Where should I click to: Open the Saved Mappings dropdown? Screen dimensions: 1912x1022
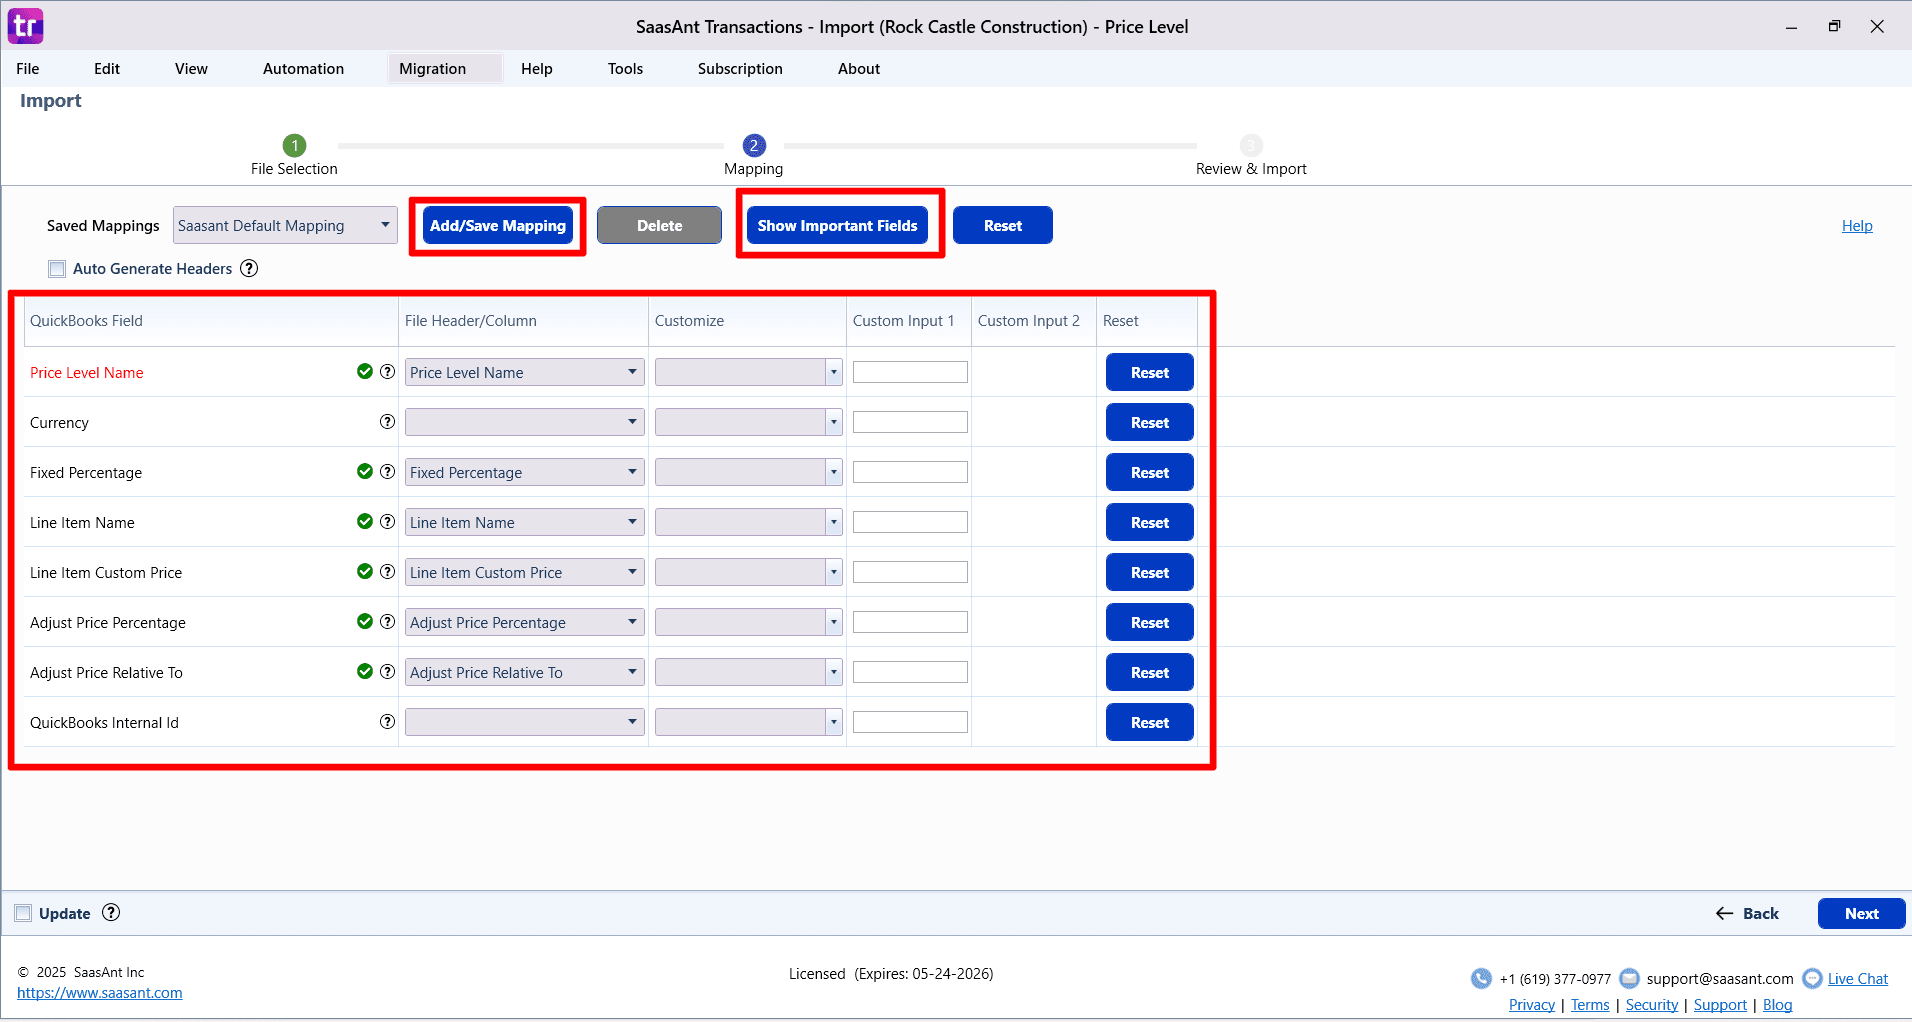click(285, 226)
